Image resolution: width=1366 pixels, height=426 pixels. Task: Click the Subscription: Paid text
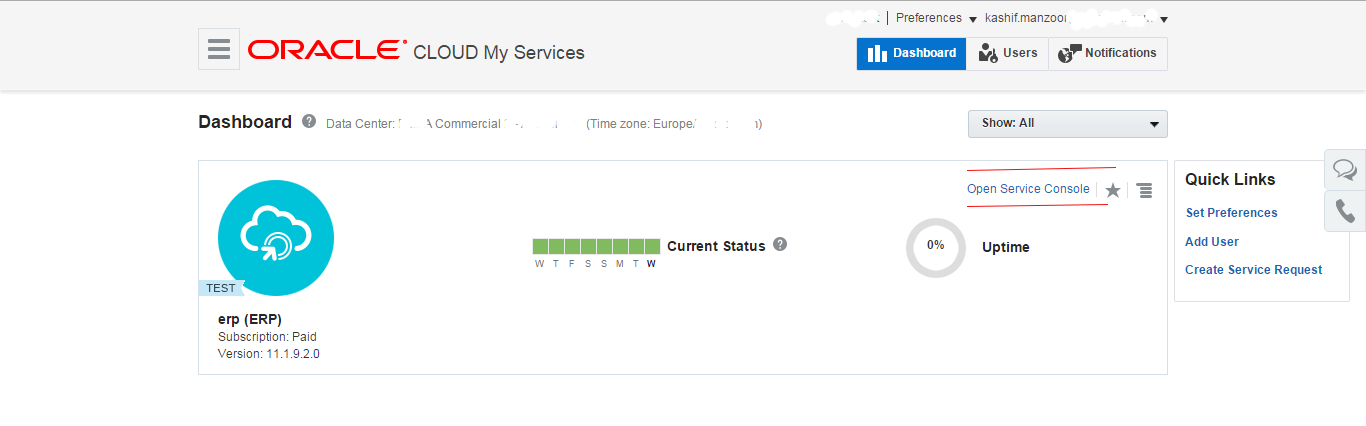pyautogui.click(x=267, y=337)
